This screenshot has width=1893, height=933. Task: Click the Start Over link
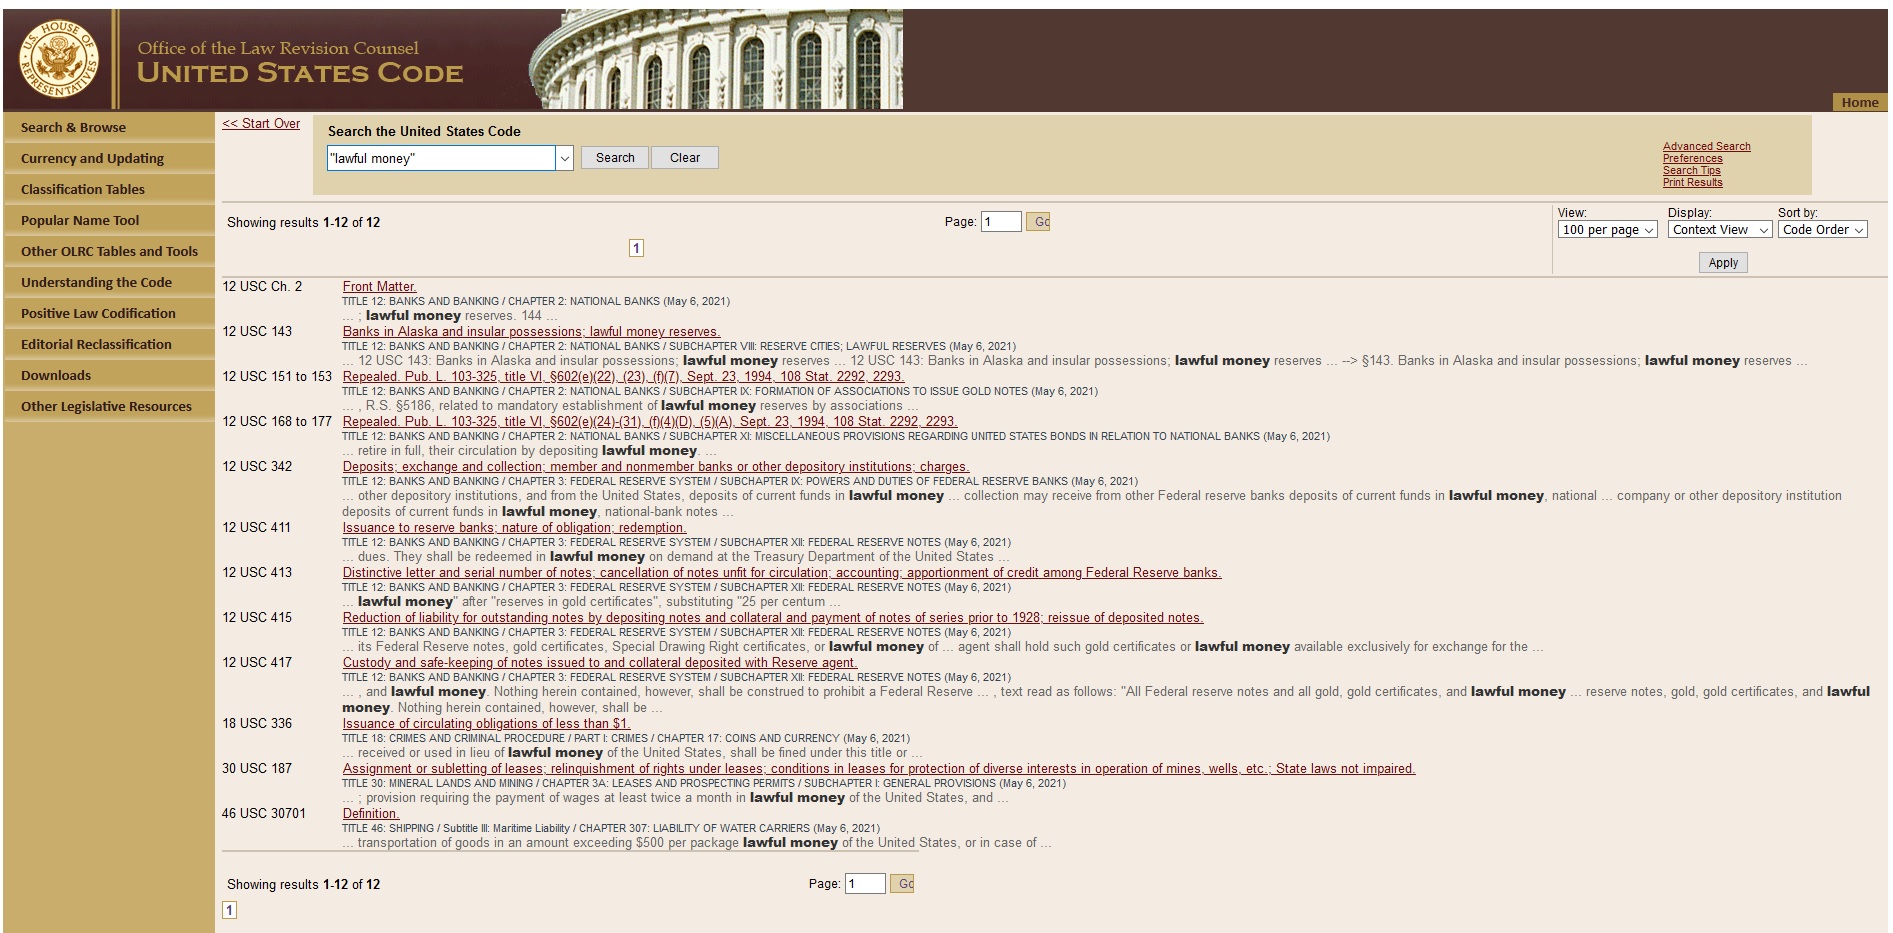(x=261, y=124)
